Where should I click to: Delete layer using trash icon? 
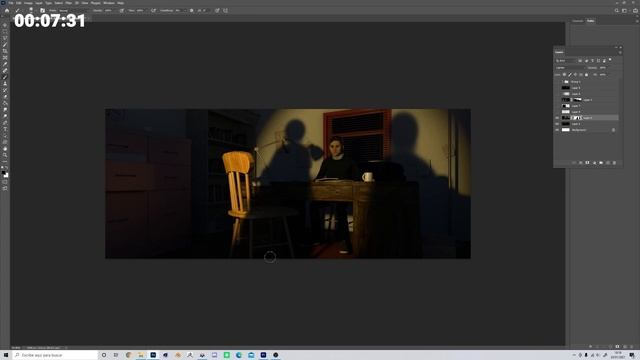614,162
